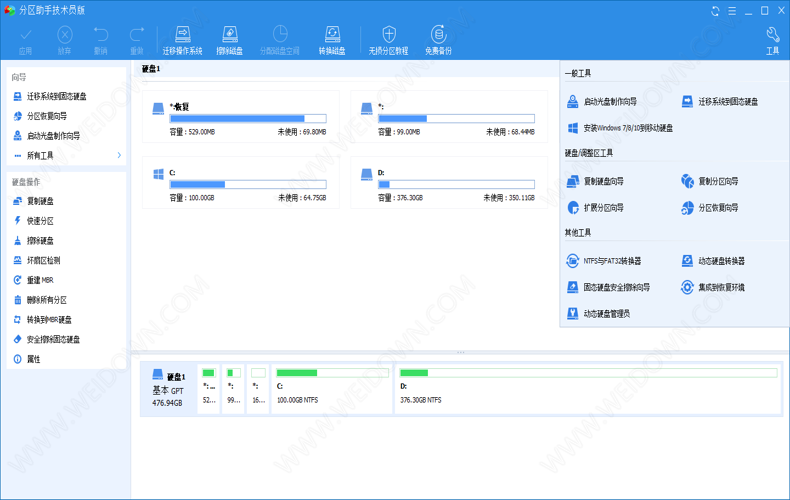Select the 99... partition block in disk map
The height and width of the screenshot is (500, 790).
233,389
